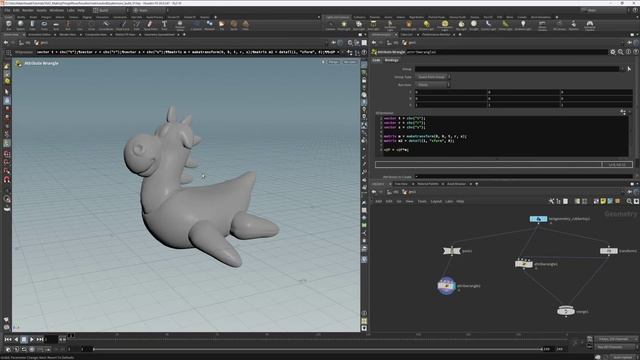Click the Group input field
Image resolution: width=640 pixels, height=360 pixels.
click(x=517, y=69)
